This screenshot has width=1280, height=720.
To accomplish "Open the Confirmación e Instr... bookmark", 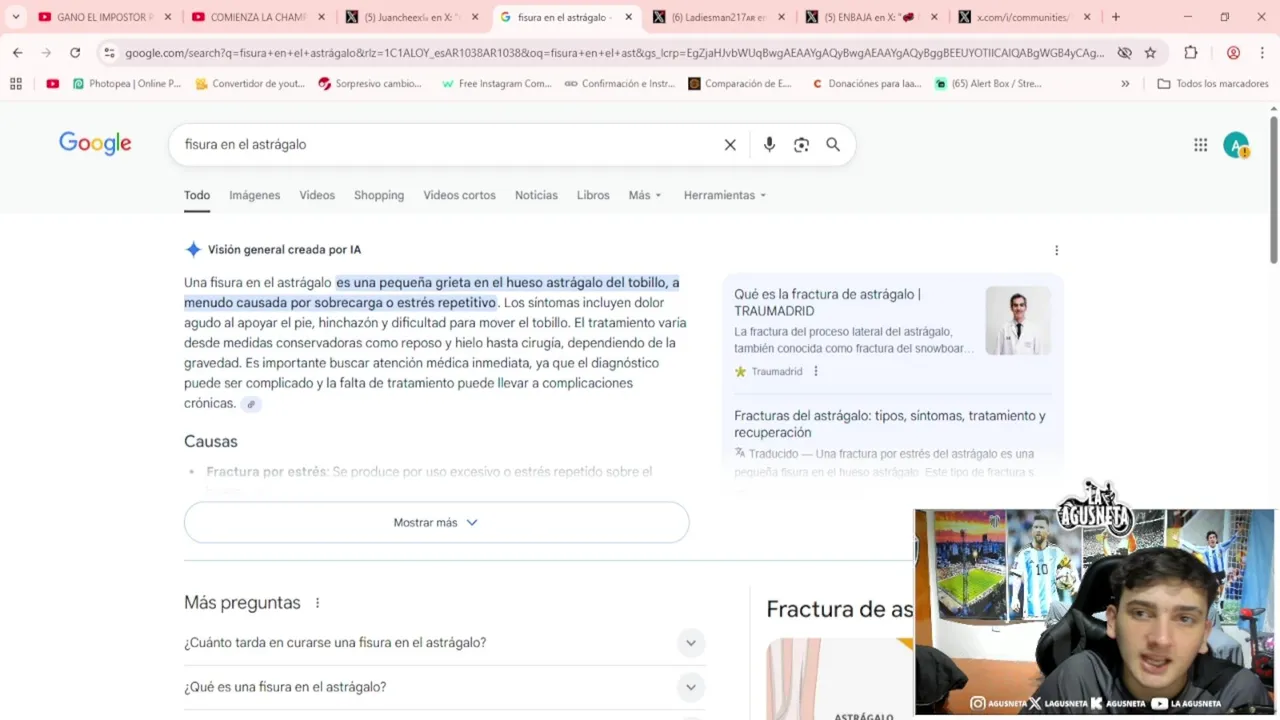I will click(620, 84).
